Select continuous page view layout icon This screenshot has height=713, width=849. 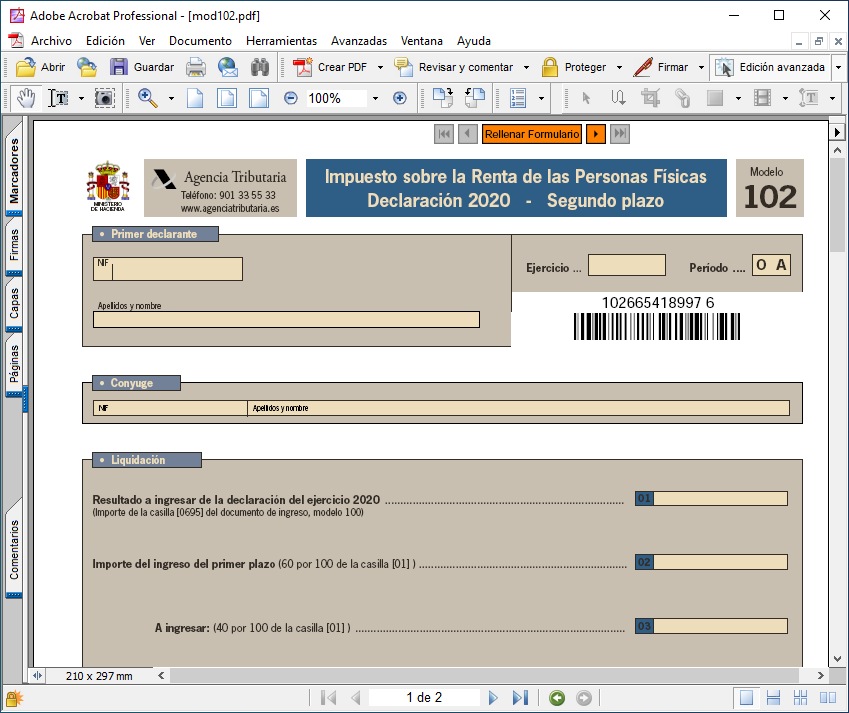click(773, 698)
